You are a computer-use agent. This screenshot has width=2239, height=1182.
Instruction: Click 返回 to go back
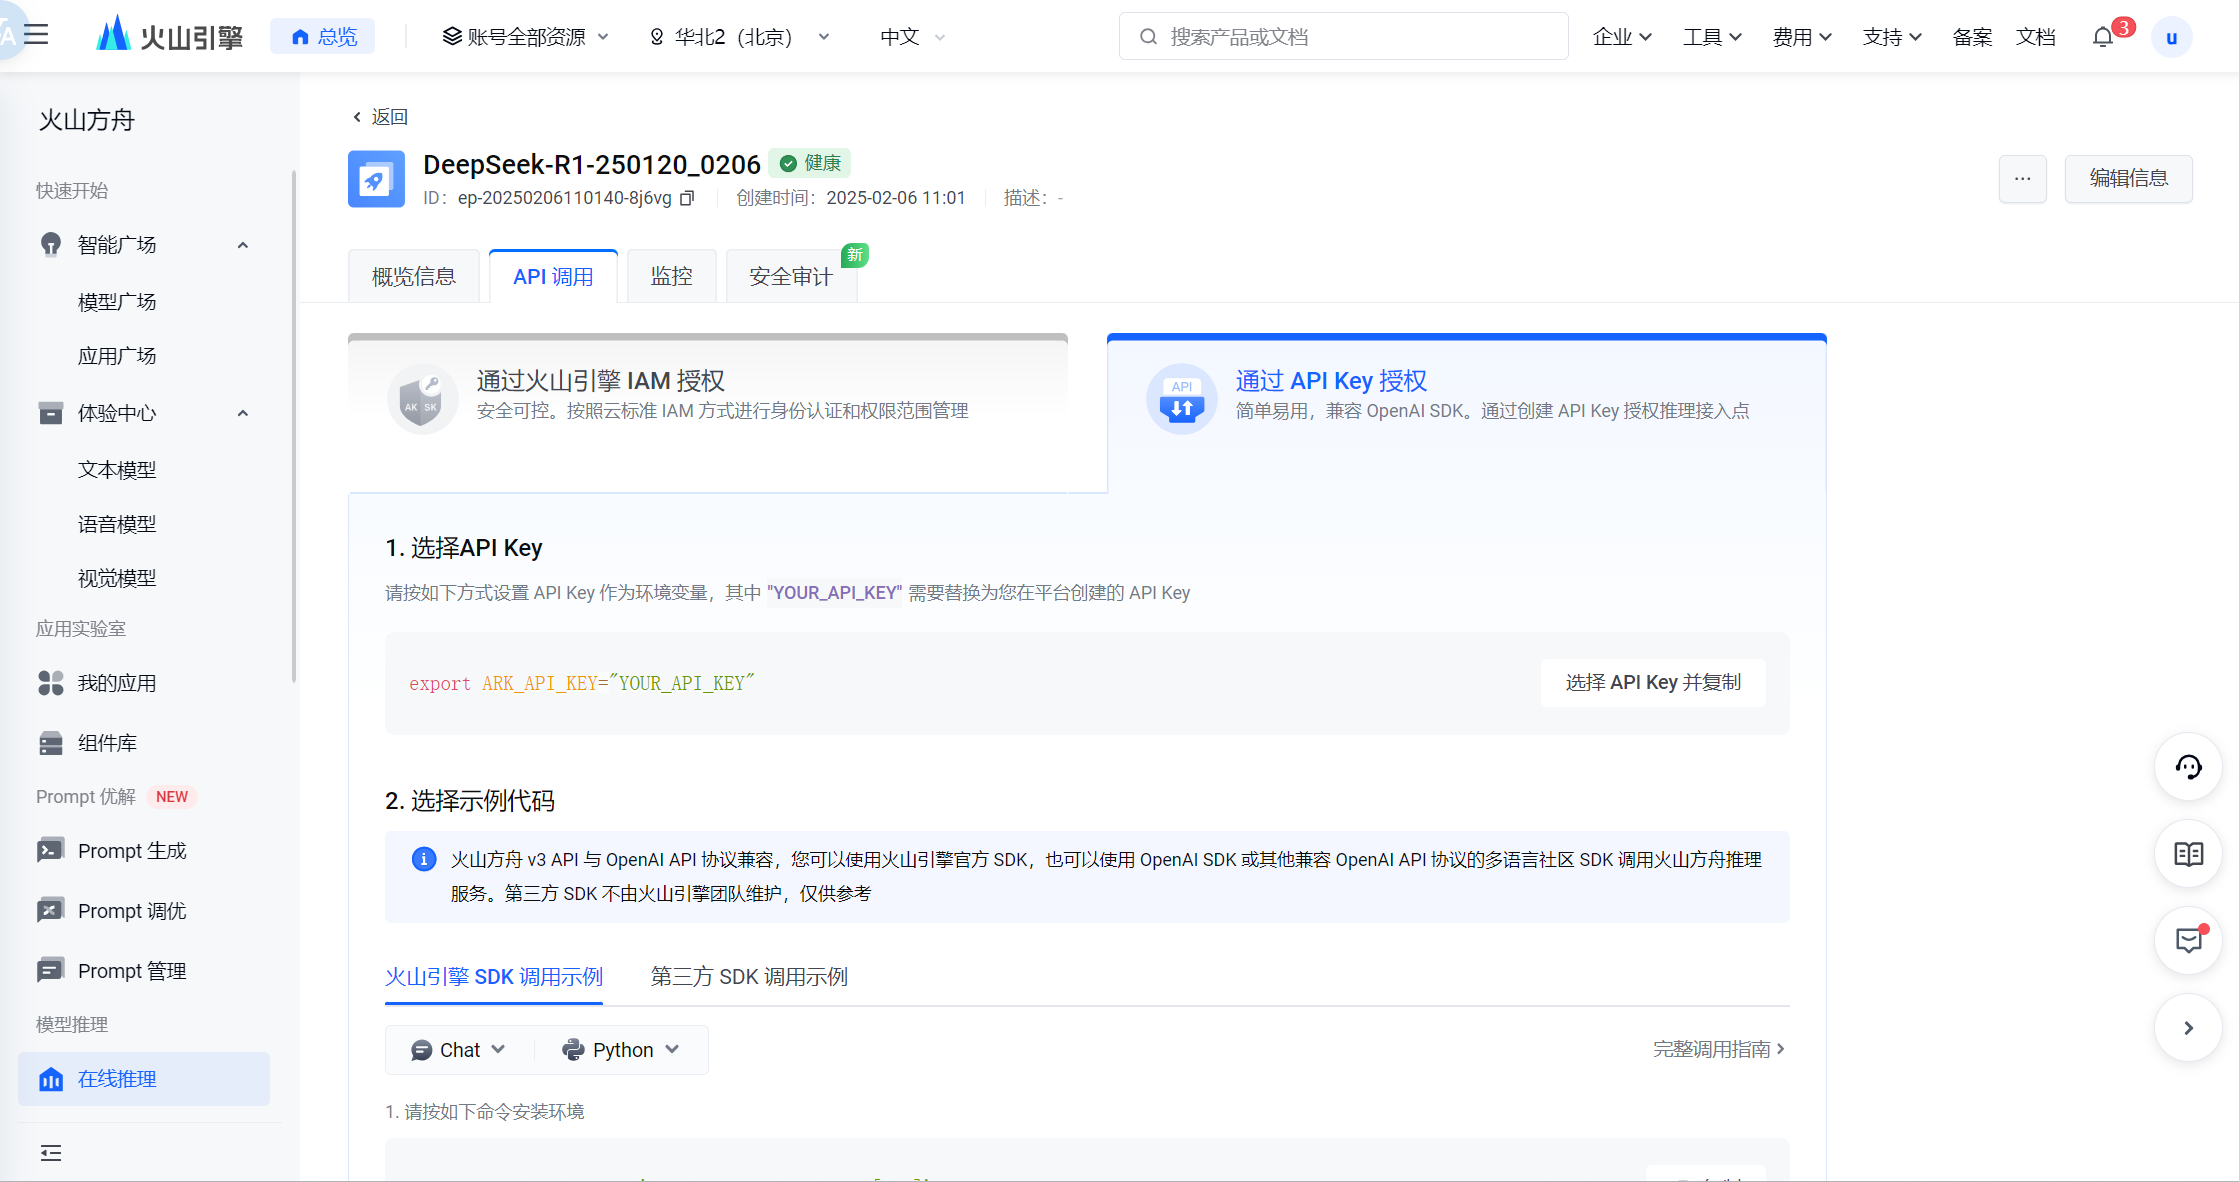380,117
